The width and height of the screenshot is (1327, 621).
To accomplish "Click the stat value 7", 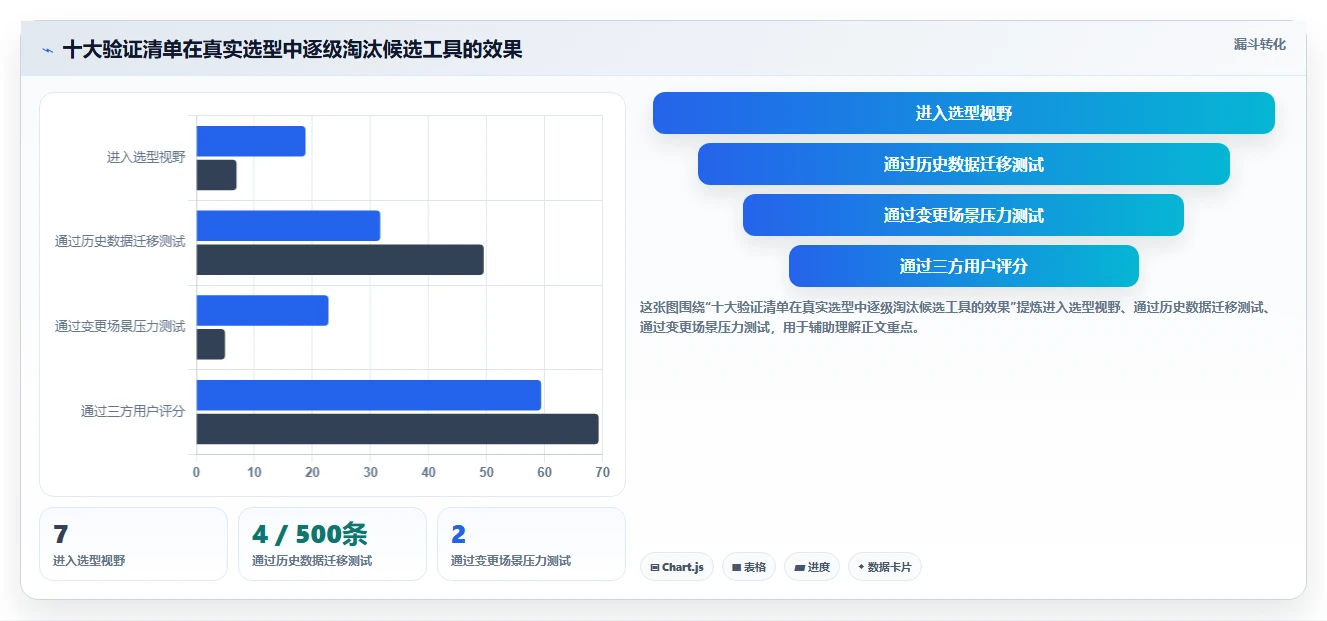I will pyautogui.click(x=61, y=535).
